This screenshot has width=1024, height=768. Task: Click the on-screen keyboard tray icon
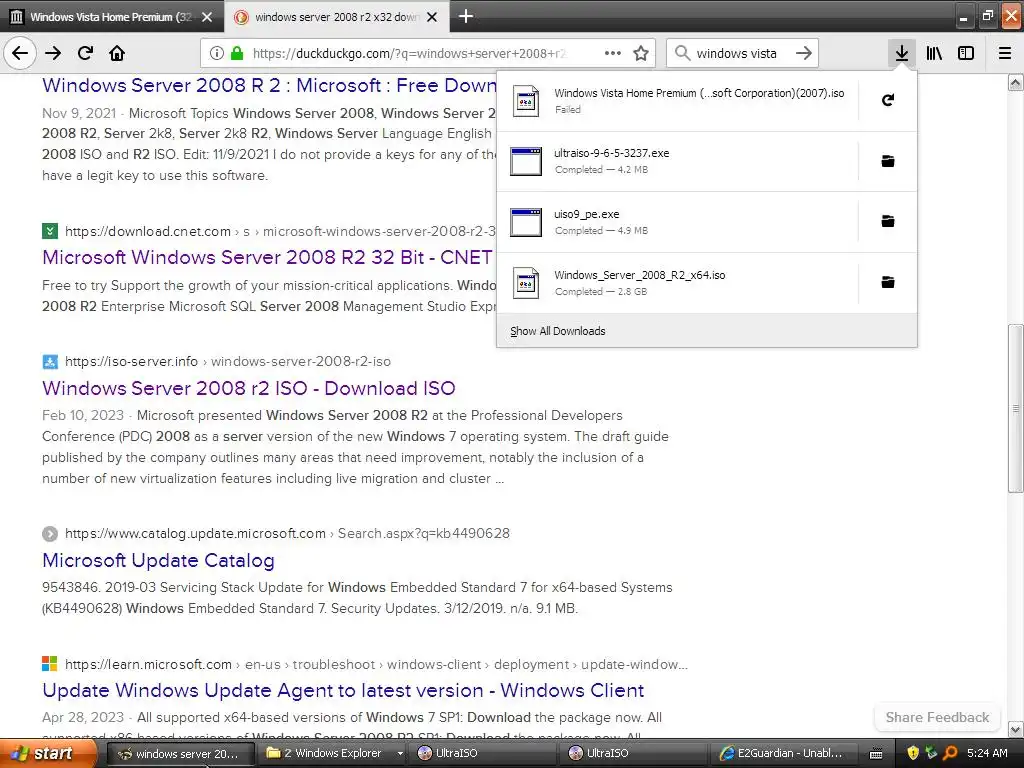(876, 754)
